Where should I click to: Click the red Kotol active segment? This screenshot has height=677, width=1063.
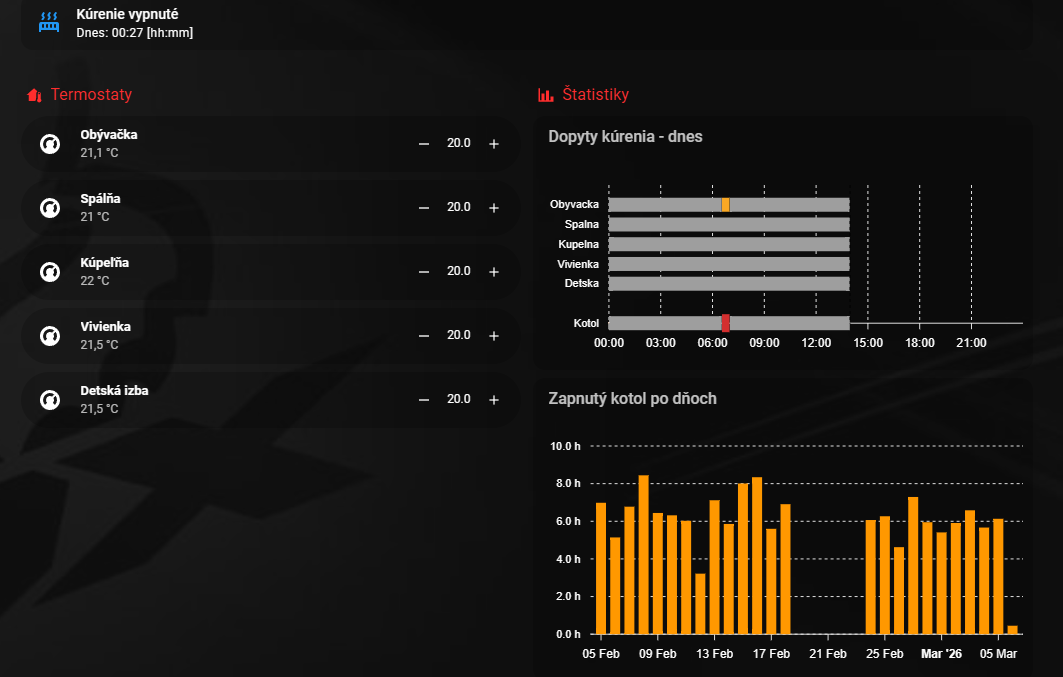(x=725, y=323)
